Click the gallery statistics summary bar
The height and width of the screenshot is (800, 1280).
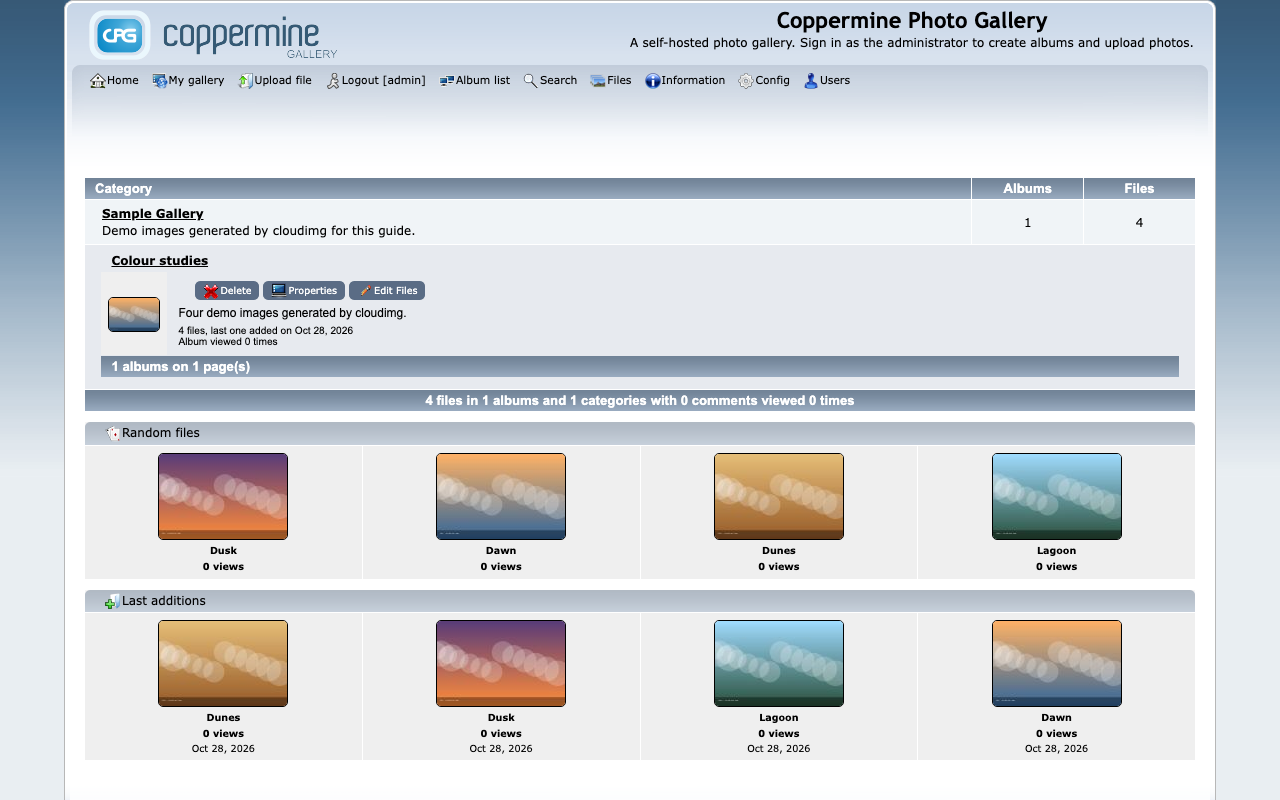pos(640,401)
